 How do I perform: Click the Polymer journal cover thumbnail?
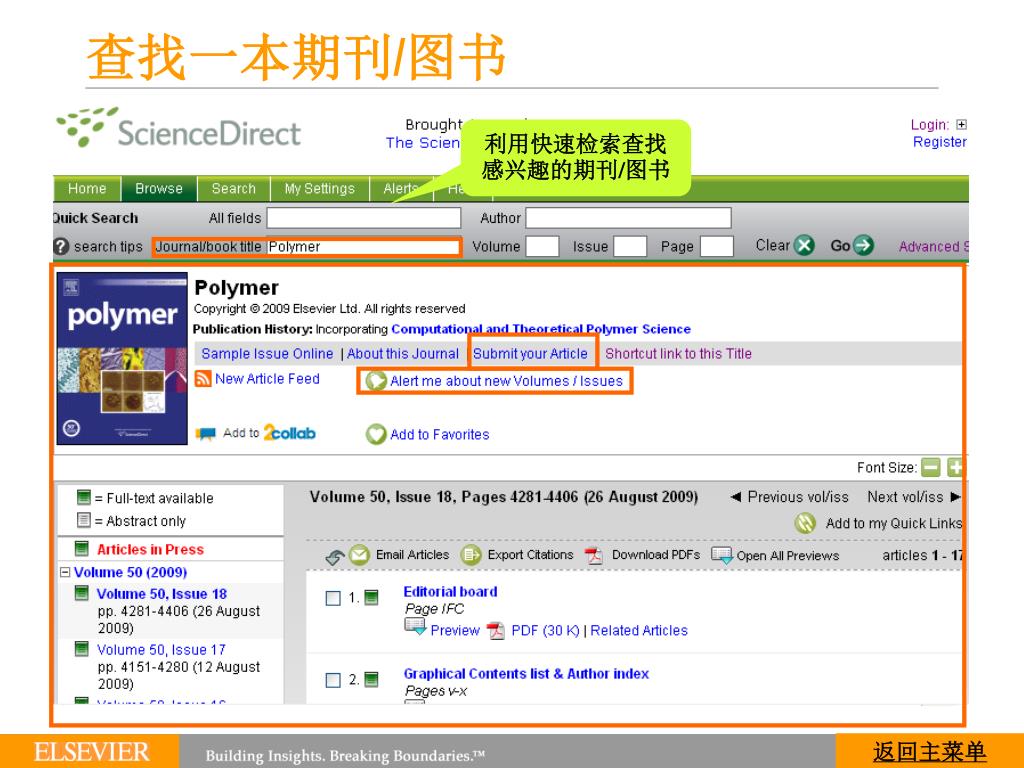pos(122,359)
